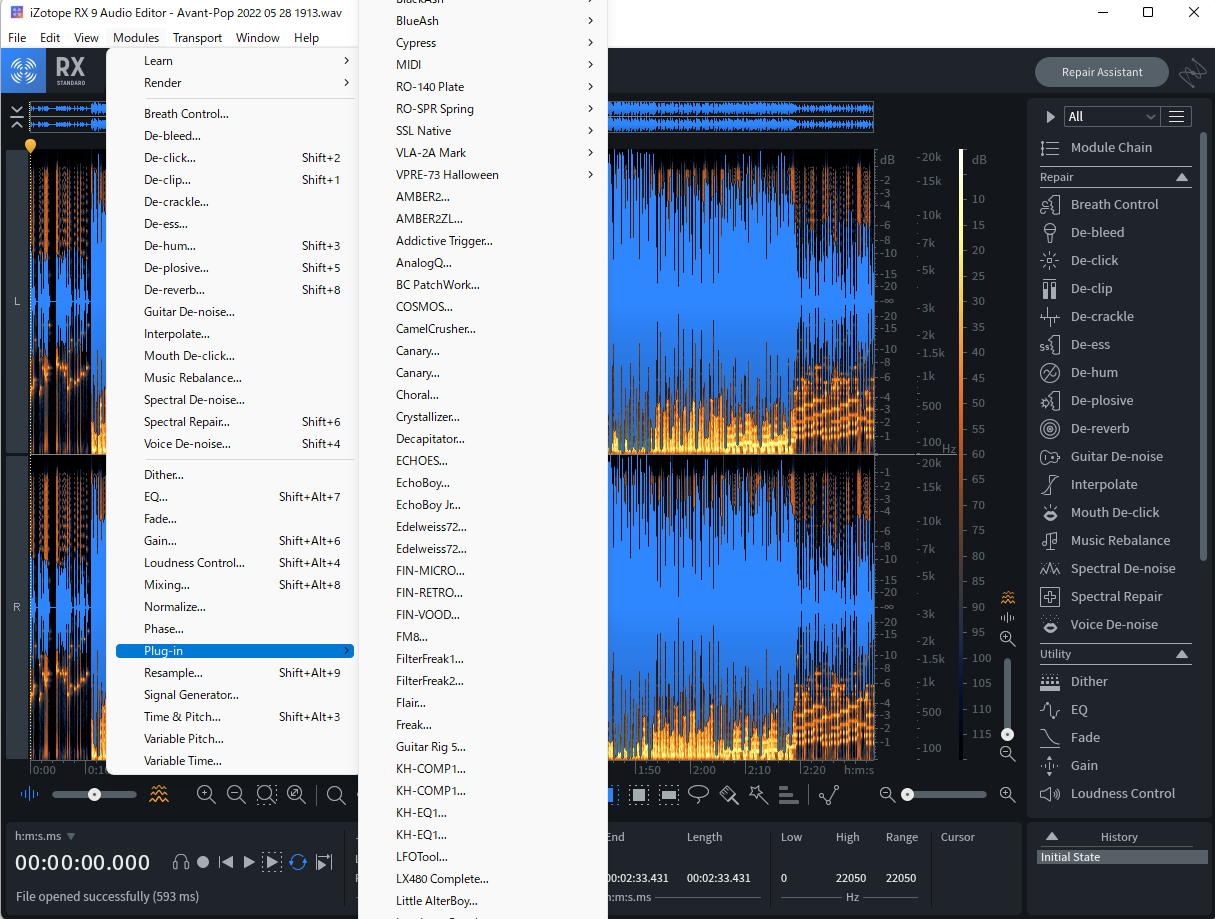
Task: Open the De-hum module in sidebar
Action: (1093, 373)
